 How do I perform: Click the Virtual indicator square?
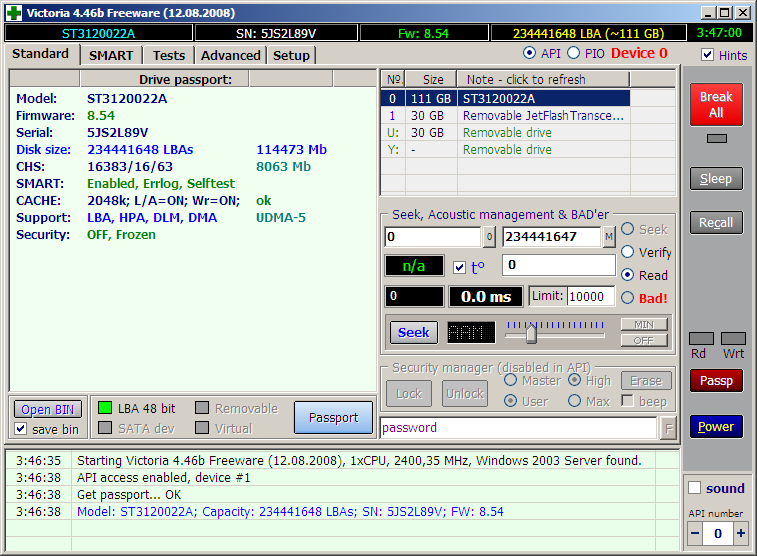pos(202,428)
